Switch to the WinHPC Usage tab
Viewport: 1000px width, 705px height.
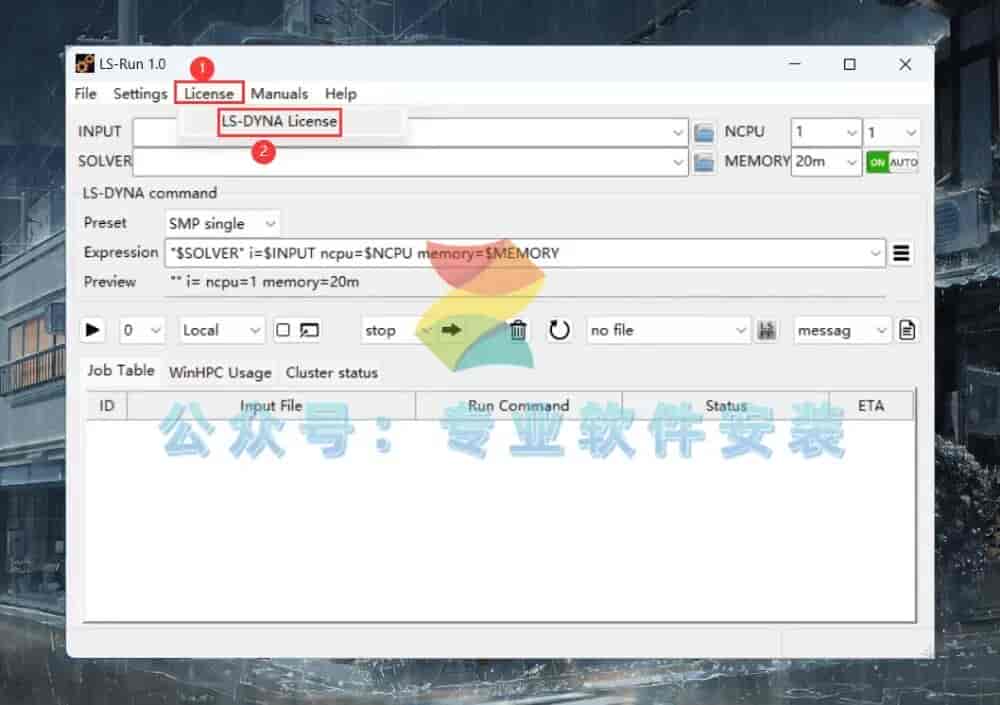point(220,373)
